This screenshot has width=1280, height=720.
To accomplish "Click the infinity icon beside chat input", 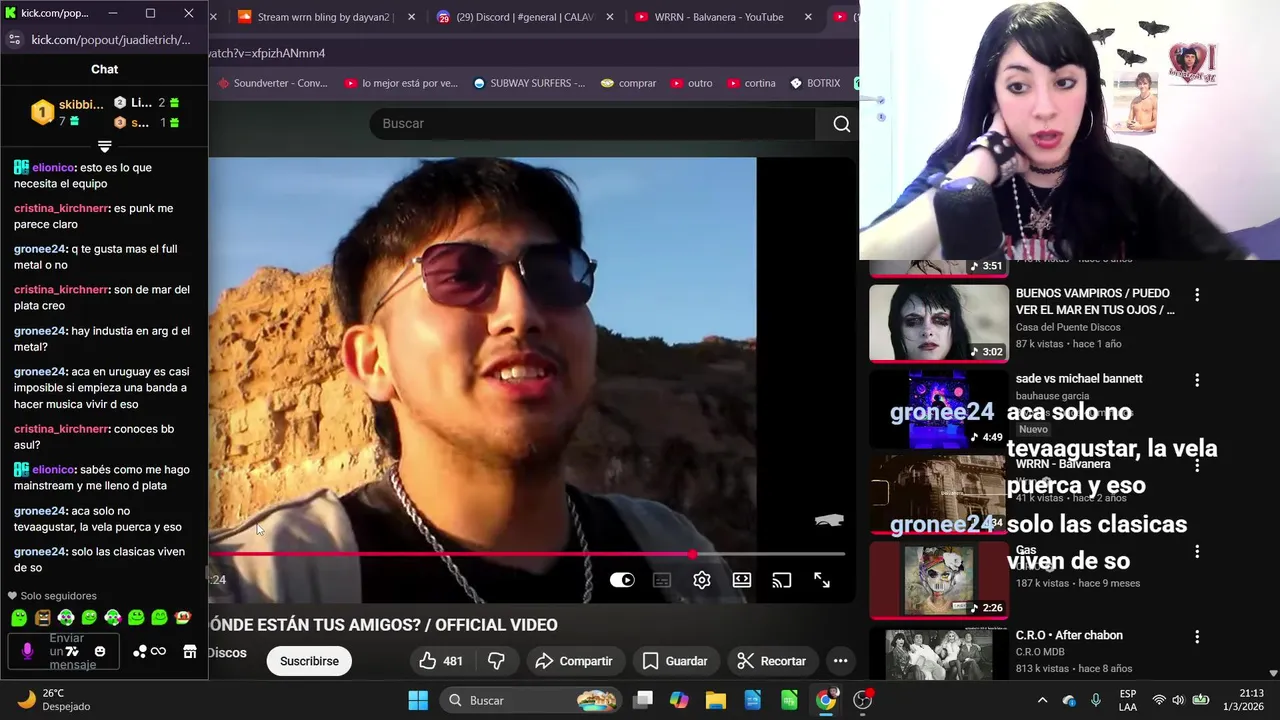I will (159, 651).
